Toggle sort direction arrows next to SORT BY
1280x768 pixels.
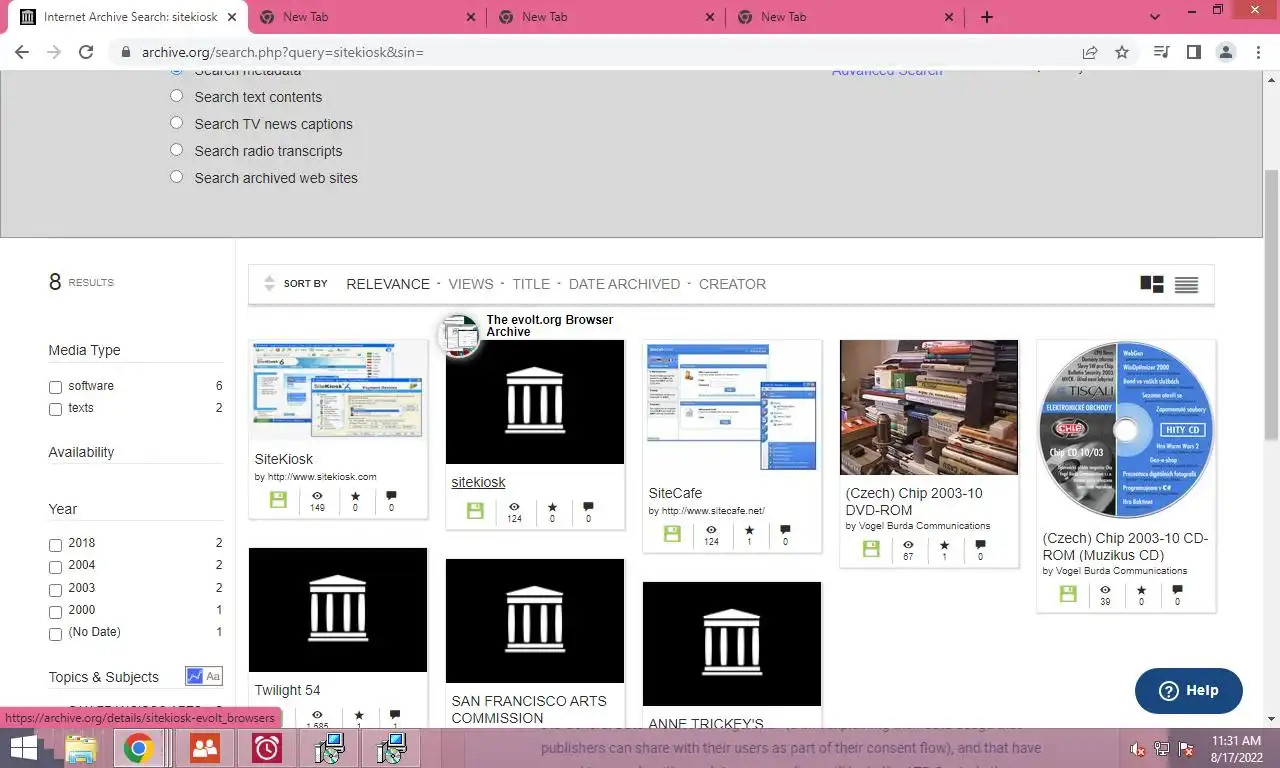click(269, 284)
